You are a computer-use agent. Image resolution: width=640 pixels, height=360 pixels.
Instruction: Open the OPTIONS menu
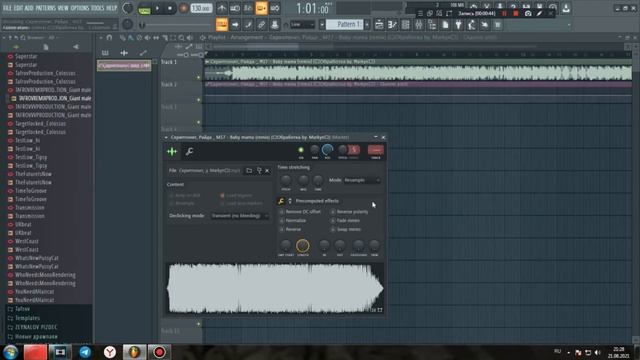80,8
